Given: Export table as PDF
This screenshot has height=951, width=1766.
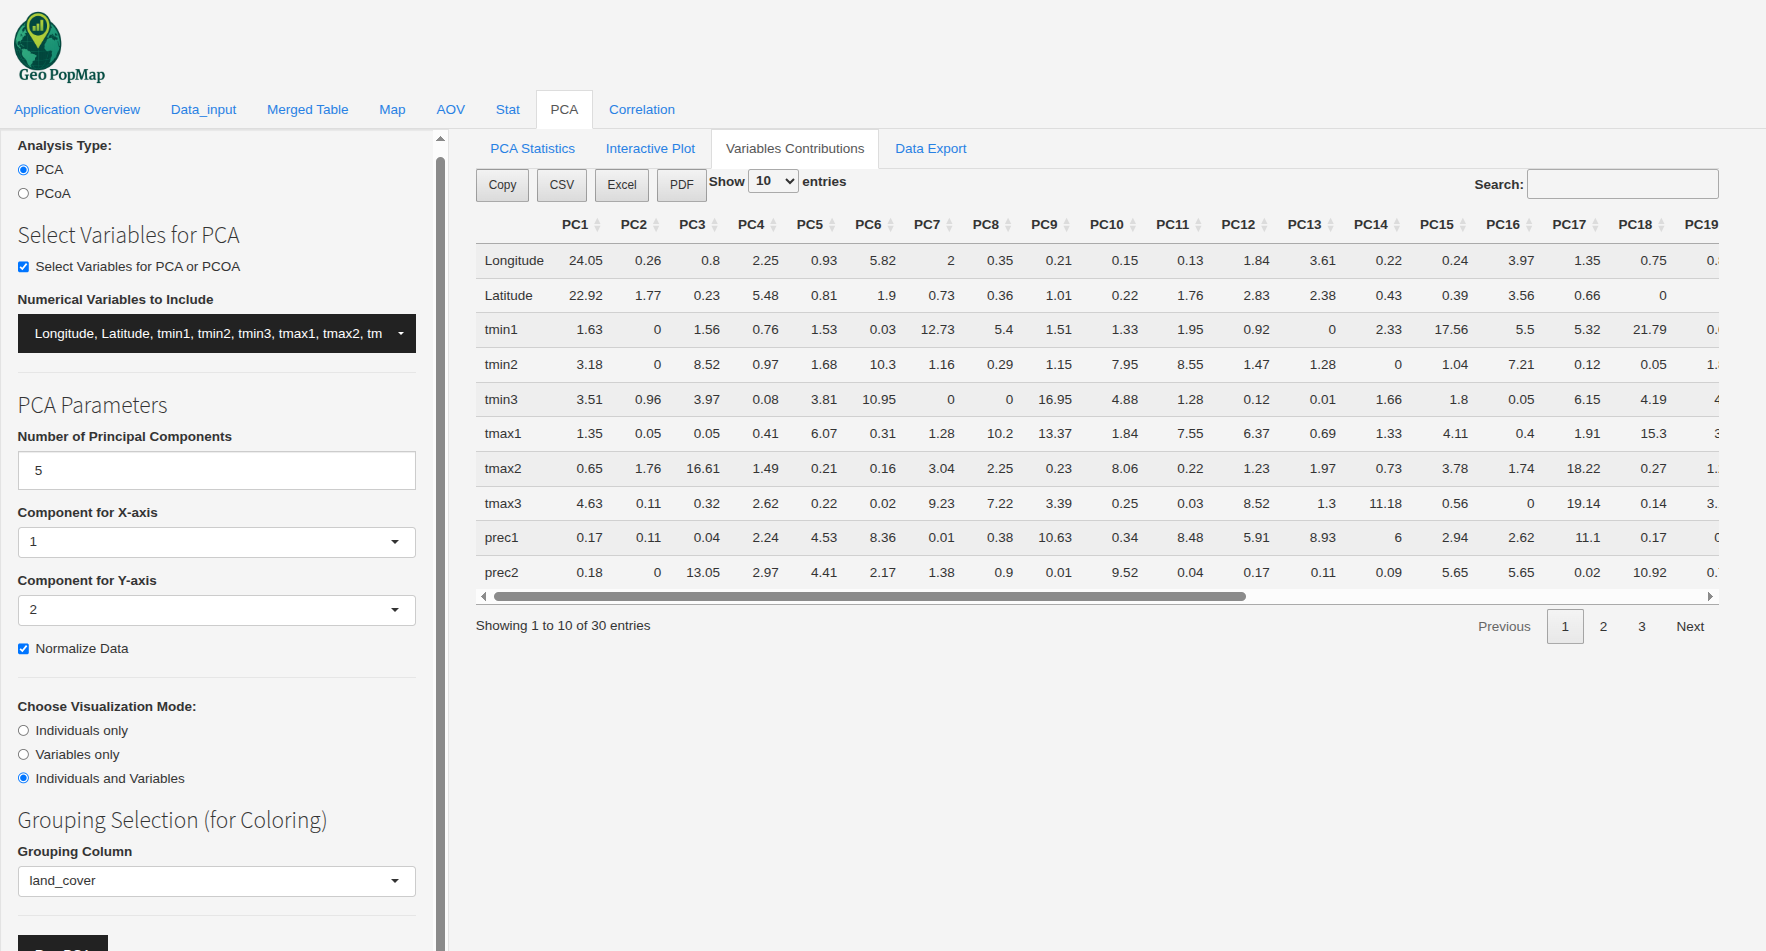Looking at the screenshot, I should tap(682, 185).
